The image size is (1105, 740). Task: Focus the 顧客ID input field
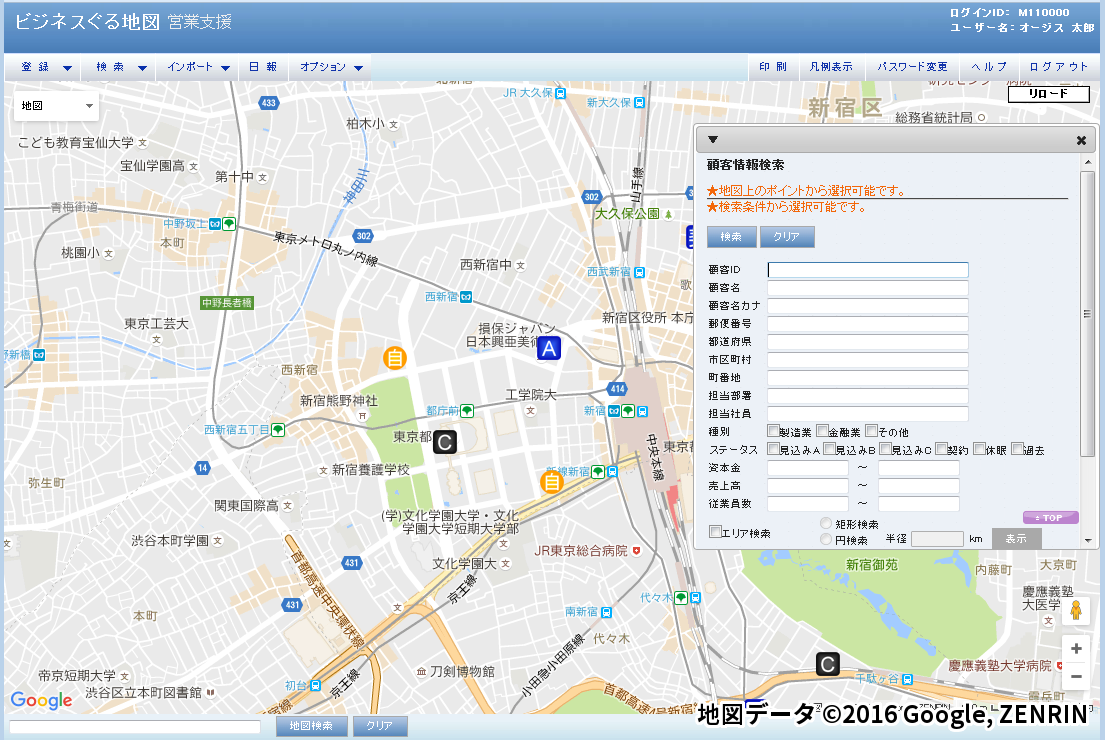click(x=868, y=270)
